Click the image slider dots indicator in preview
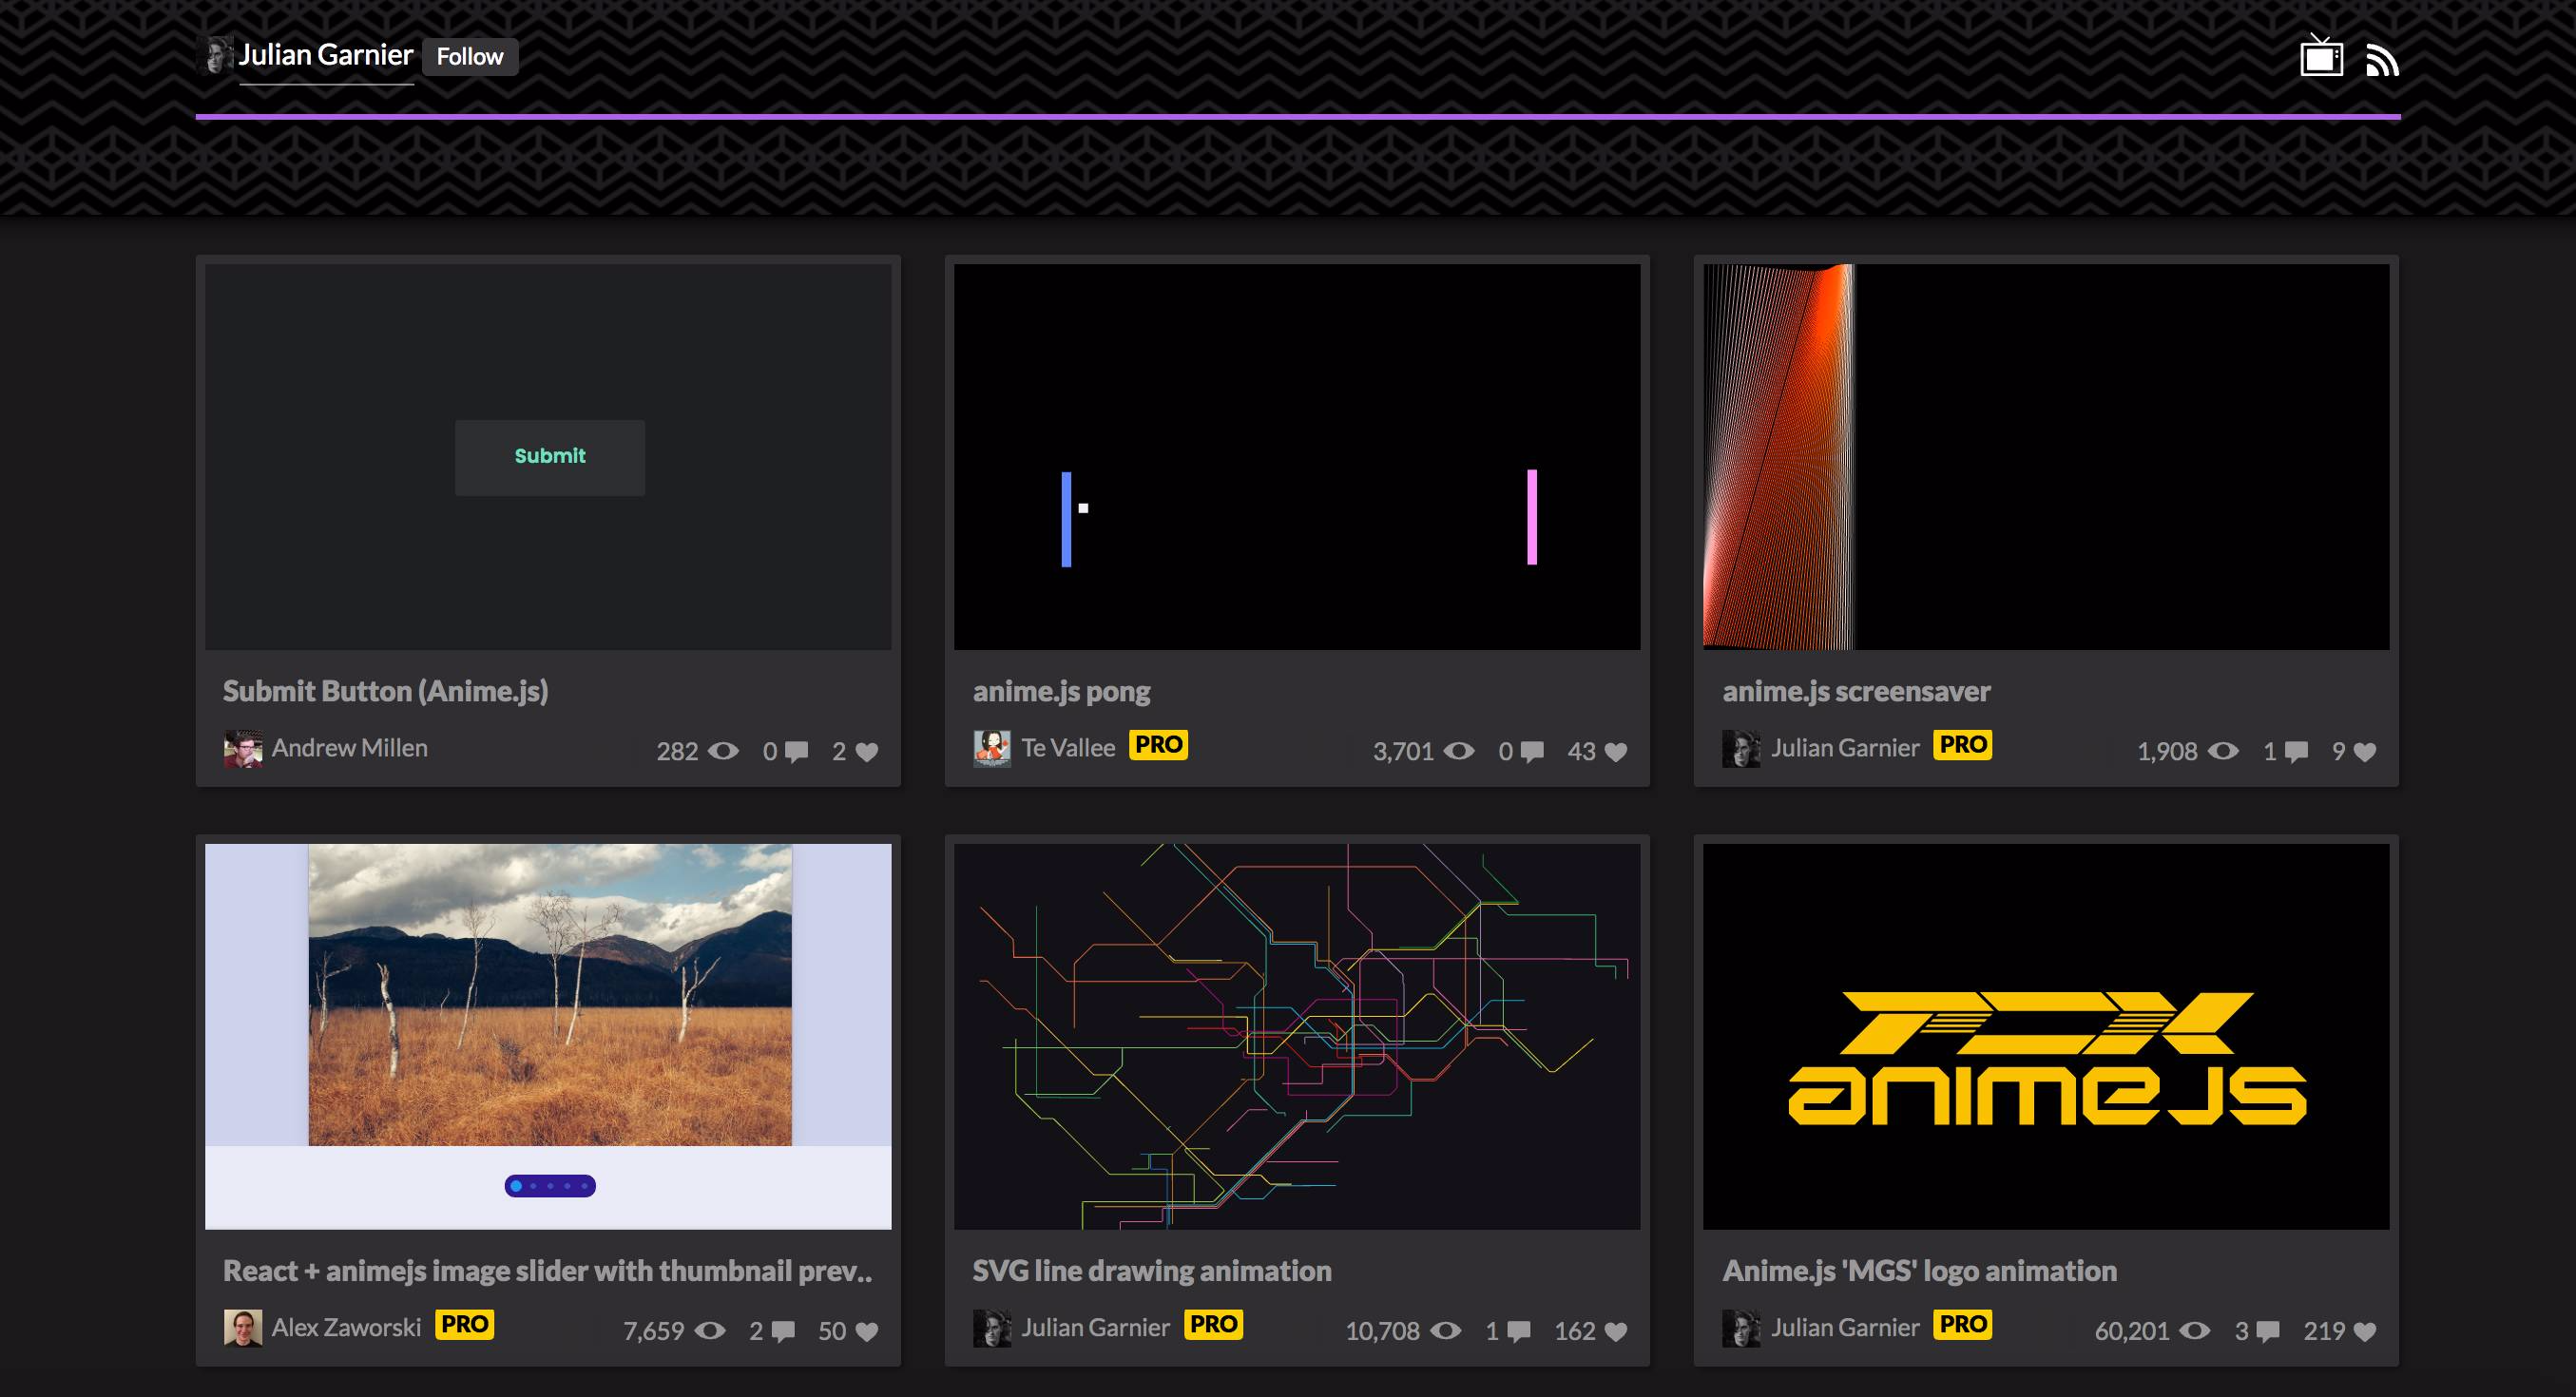The width and height of the screenshot is (2576, 1397). [x=549, y=1186]
